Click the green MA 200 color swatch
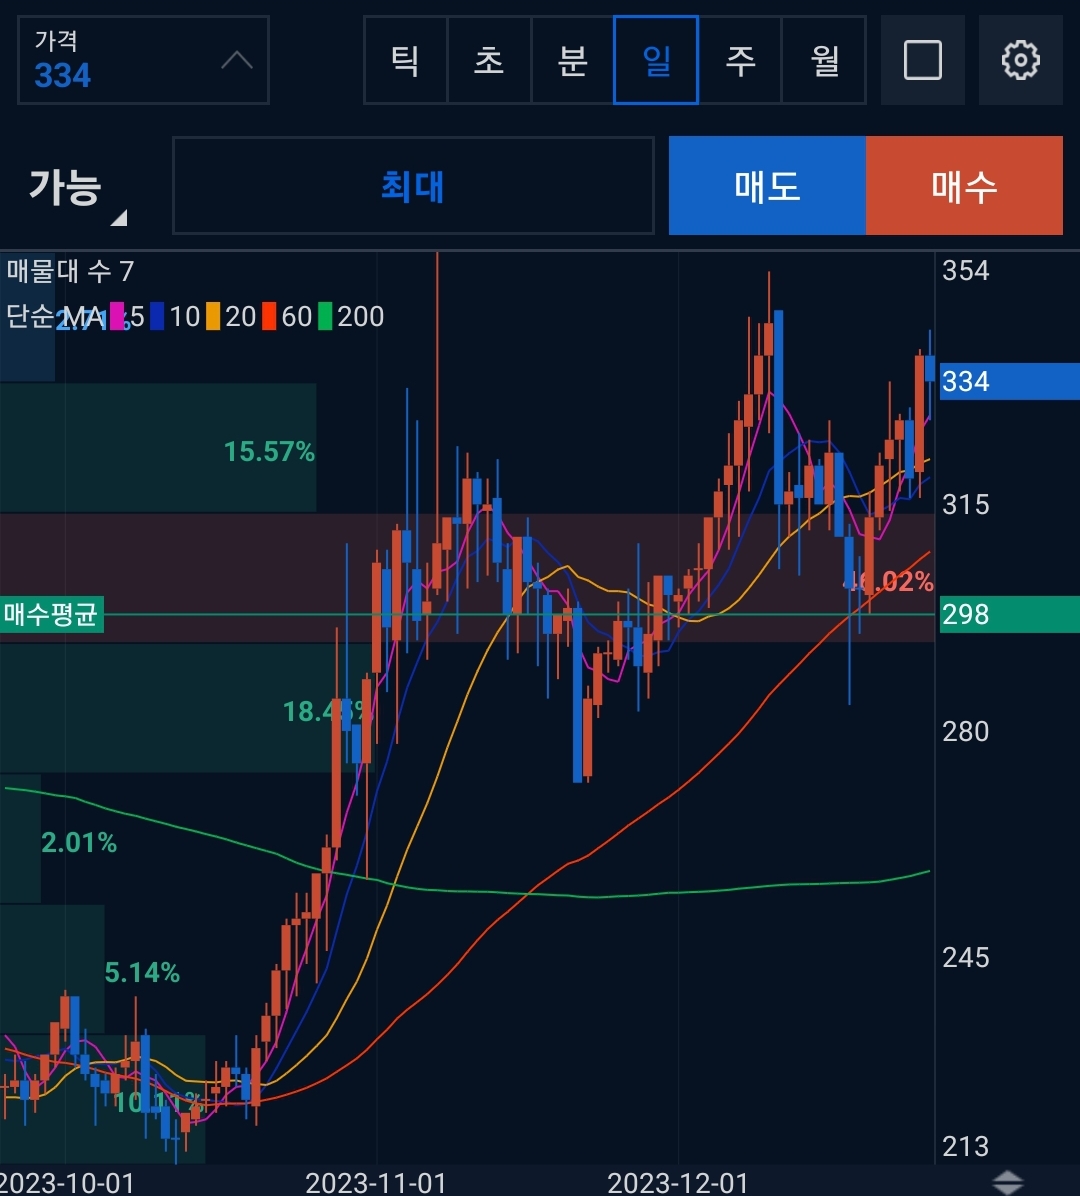The width and height of the screenshot is (1080, 1196). [x=325, y=317]
